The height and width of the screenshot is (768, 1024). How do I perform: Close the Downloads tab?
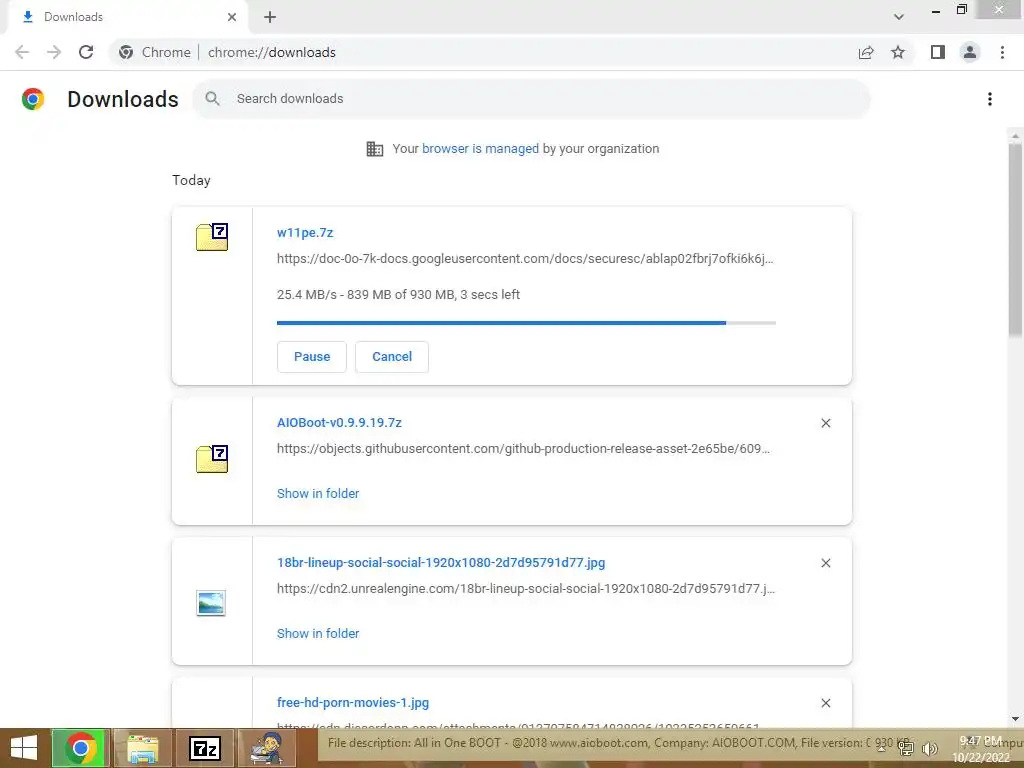[232, 17]
